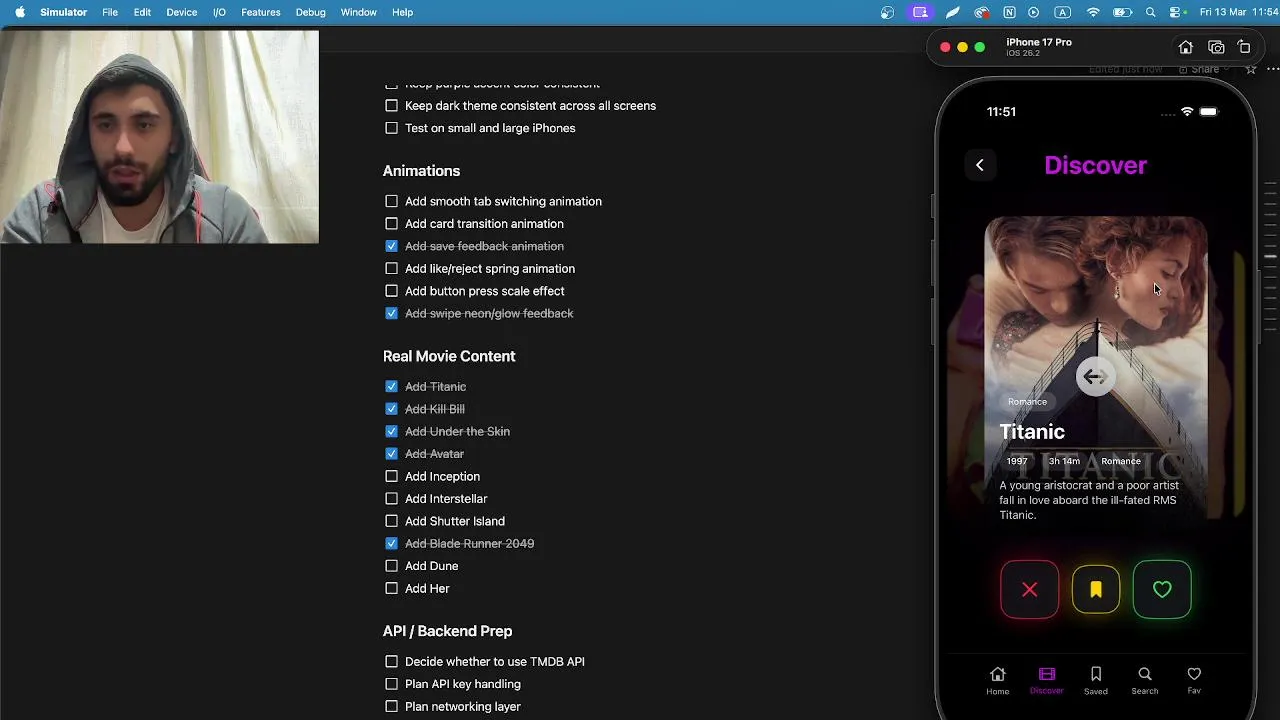Tap the green heart like button
The width and height of the screenshot is (1280, 720).
pyautogui.click(x=1162, y=590)
